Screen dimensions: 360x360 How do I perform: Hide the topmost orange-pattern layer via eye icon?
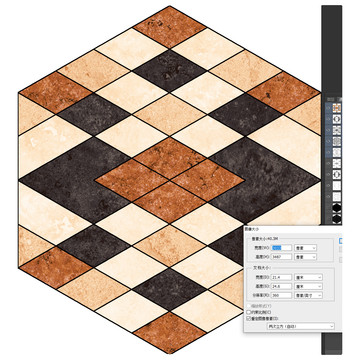tap(328, 108)
